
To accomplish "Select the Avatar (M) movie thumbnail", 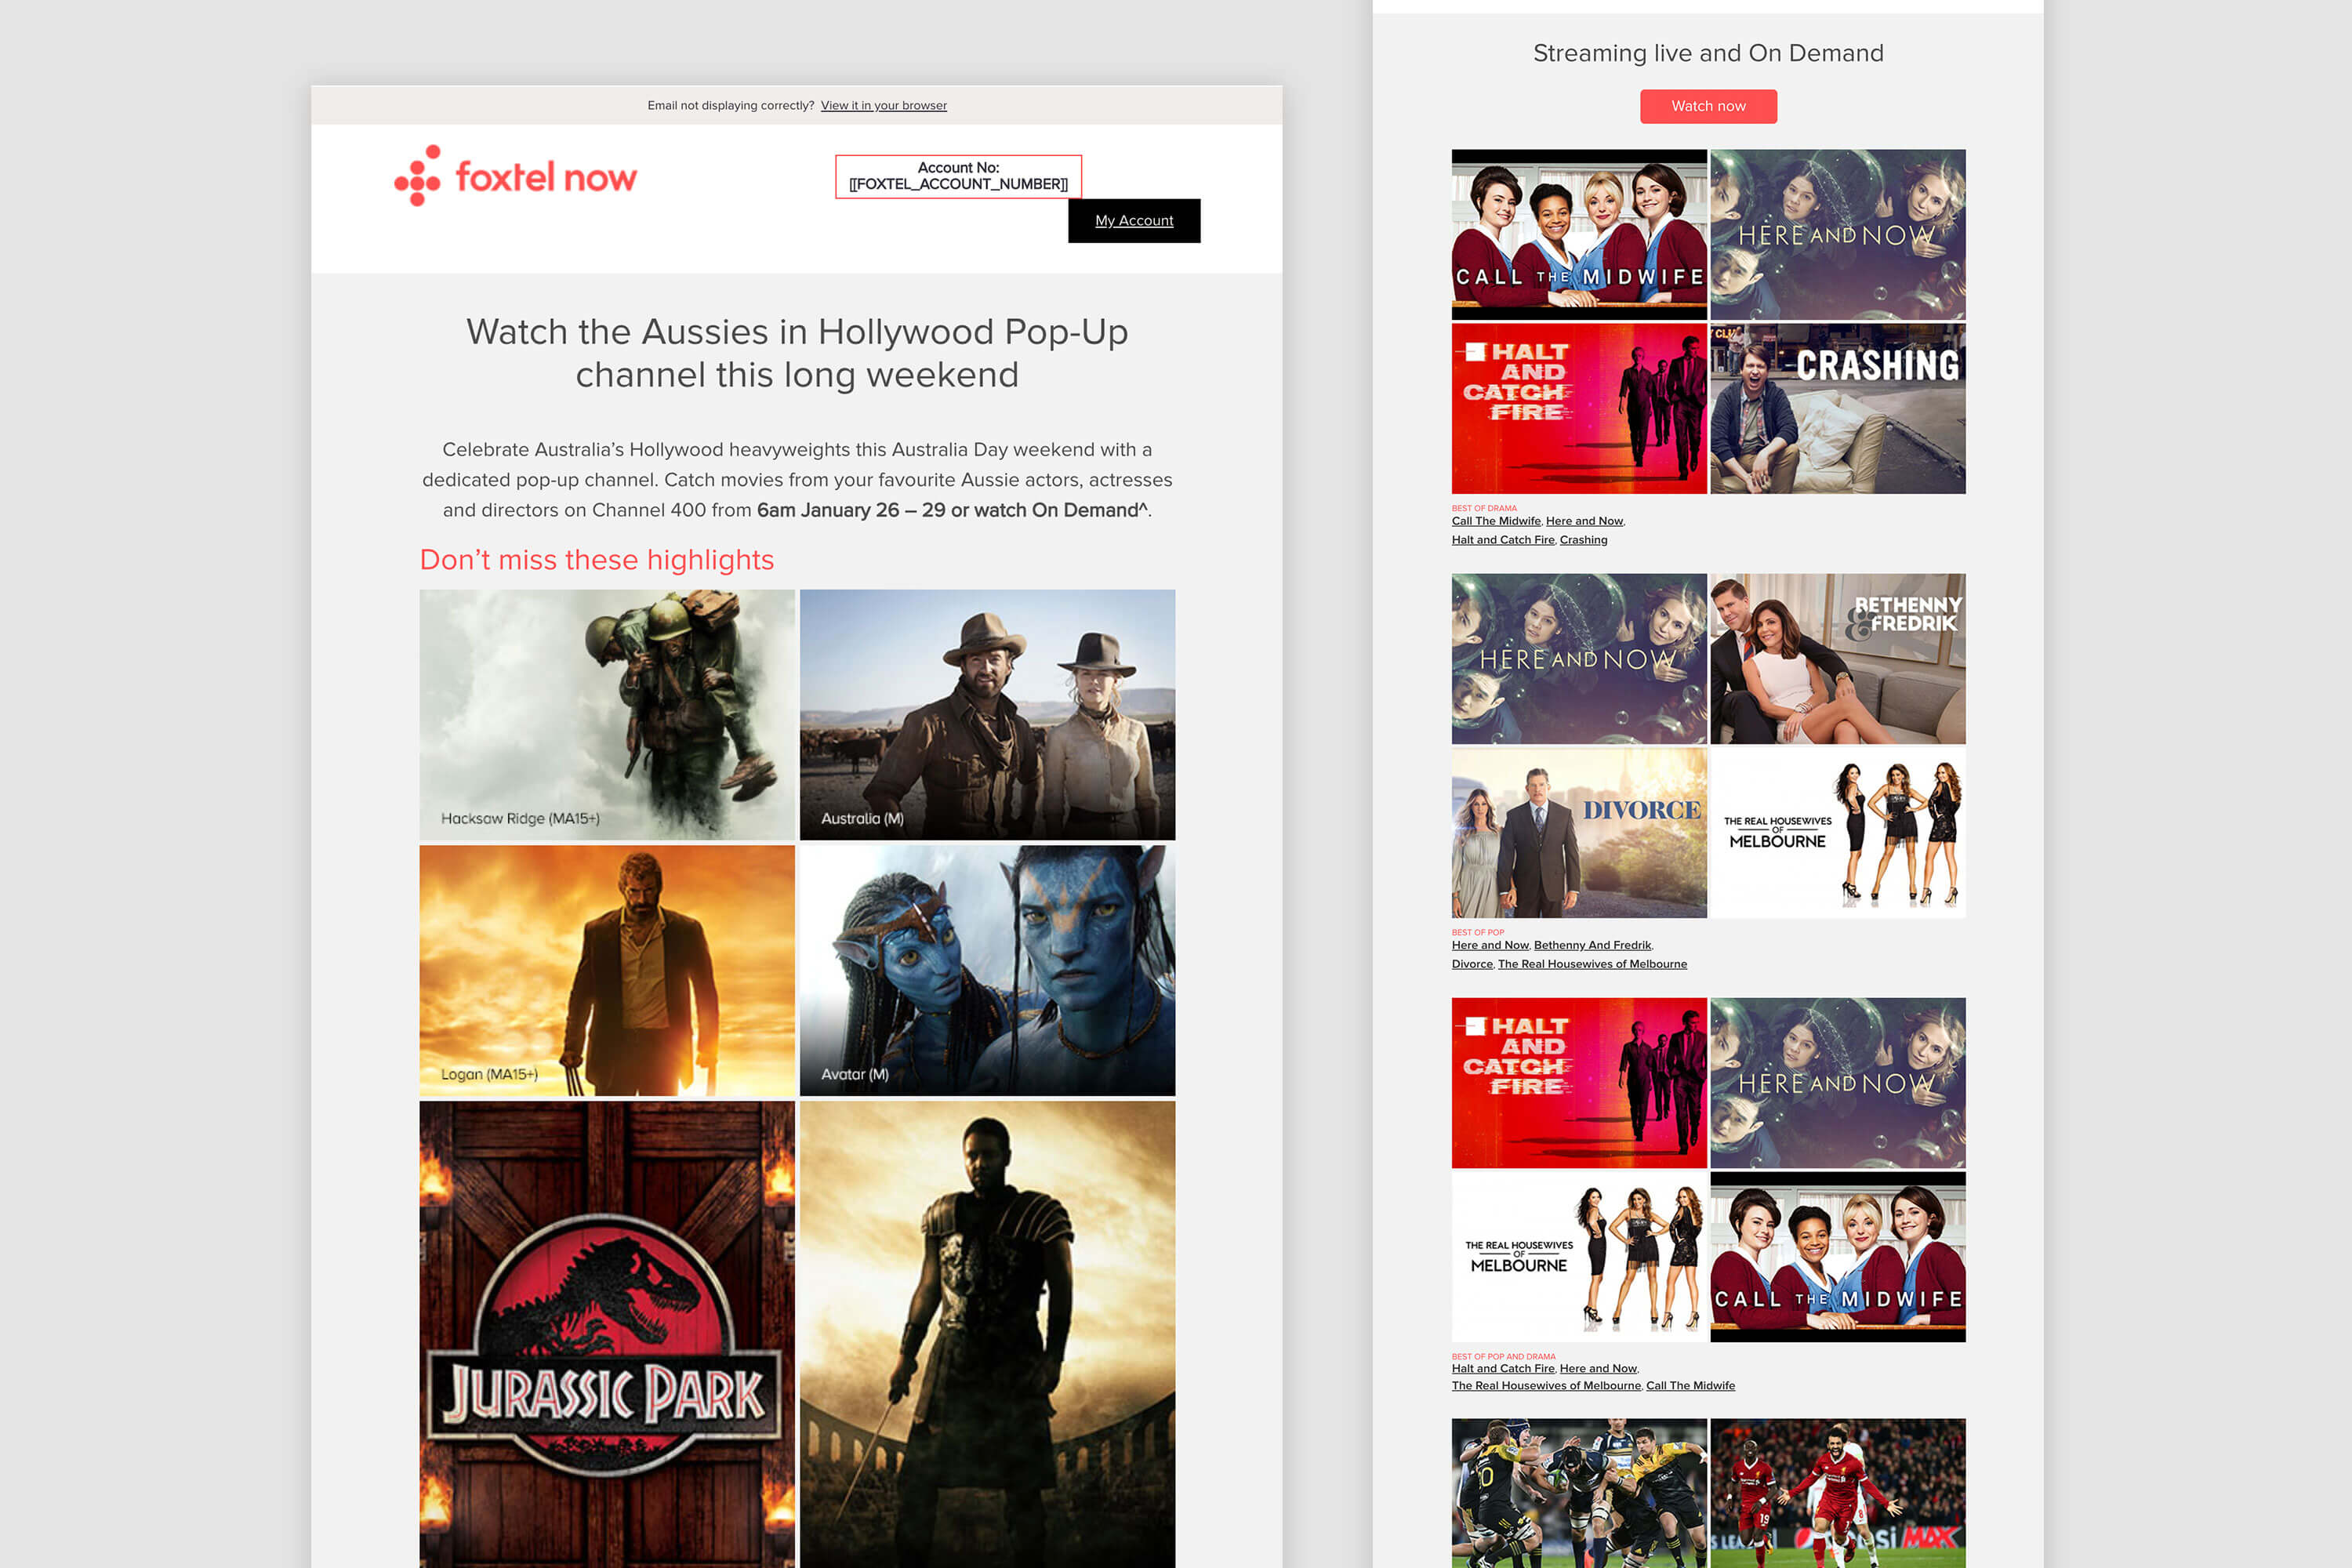I will 987,970.
